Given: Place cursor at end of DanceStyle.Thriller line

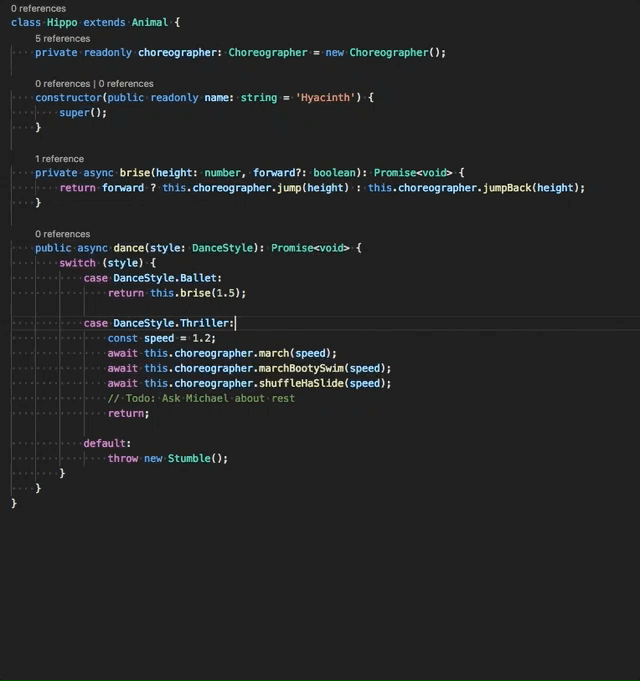Looking at the screenshot, I should pos(235,323).
